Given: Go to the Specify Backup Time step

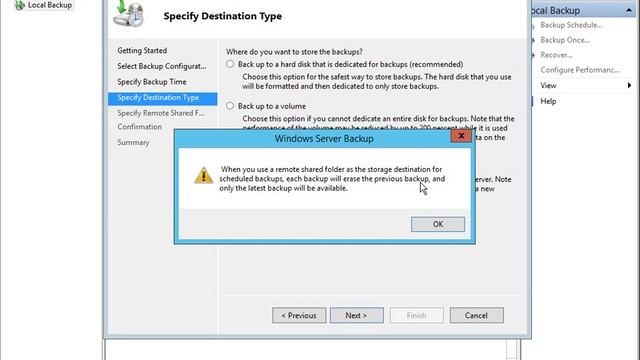Looking at the screenshot, I should [x=152, y=82].
